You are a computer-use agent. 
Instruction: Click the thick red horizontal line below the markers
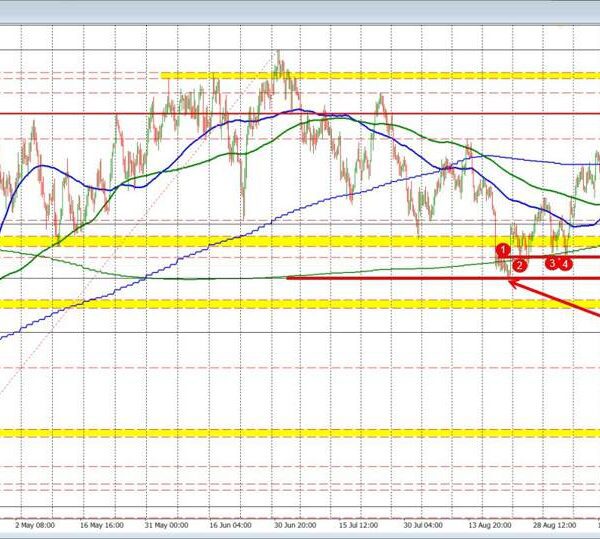point(400,278)
